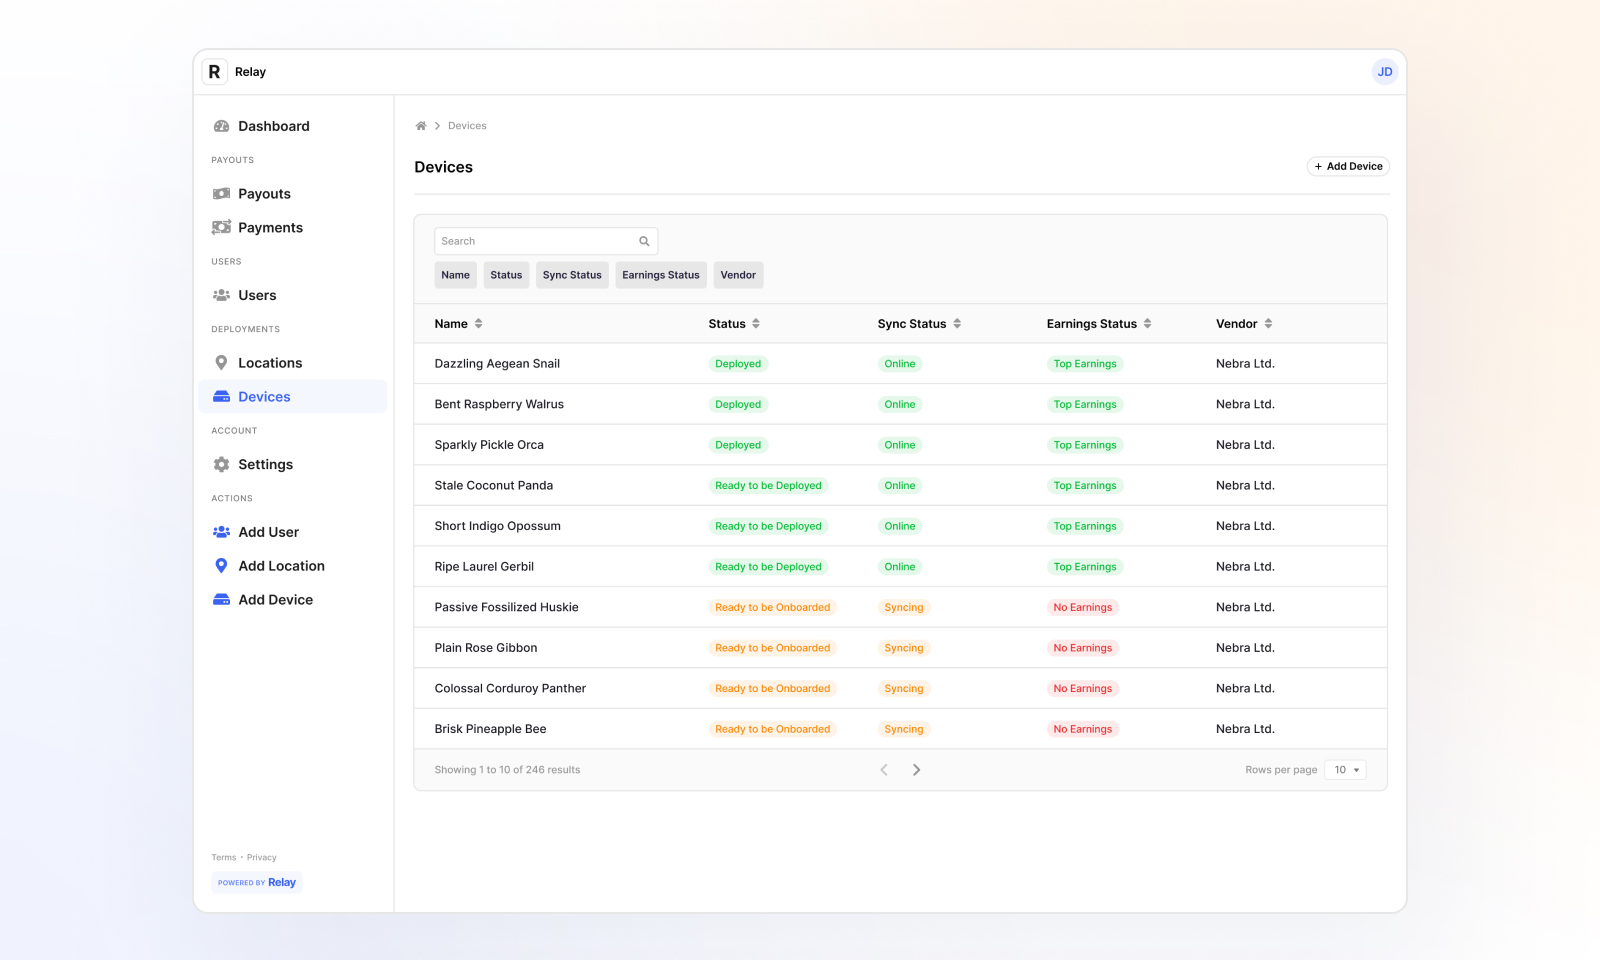Open the Rows per page dropdown
This screenshot has width=1600, height=960.
(x=1345, y=769)
